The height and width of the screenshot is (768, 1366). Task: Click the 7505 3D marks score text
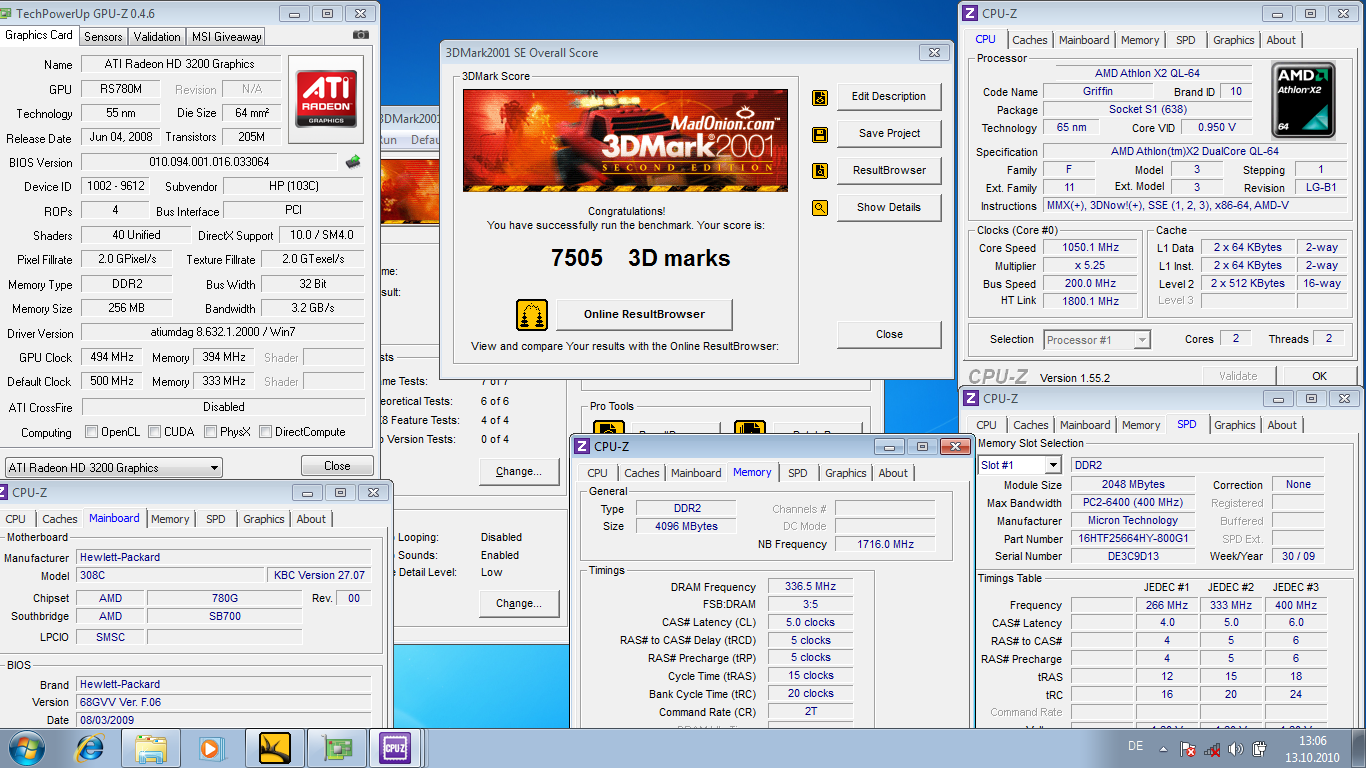[640, 259]
